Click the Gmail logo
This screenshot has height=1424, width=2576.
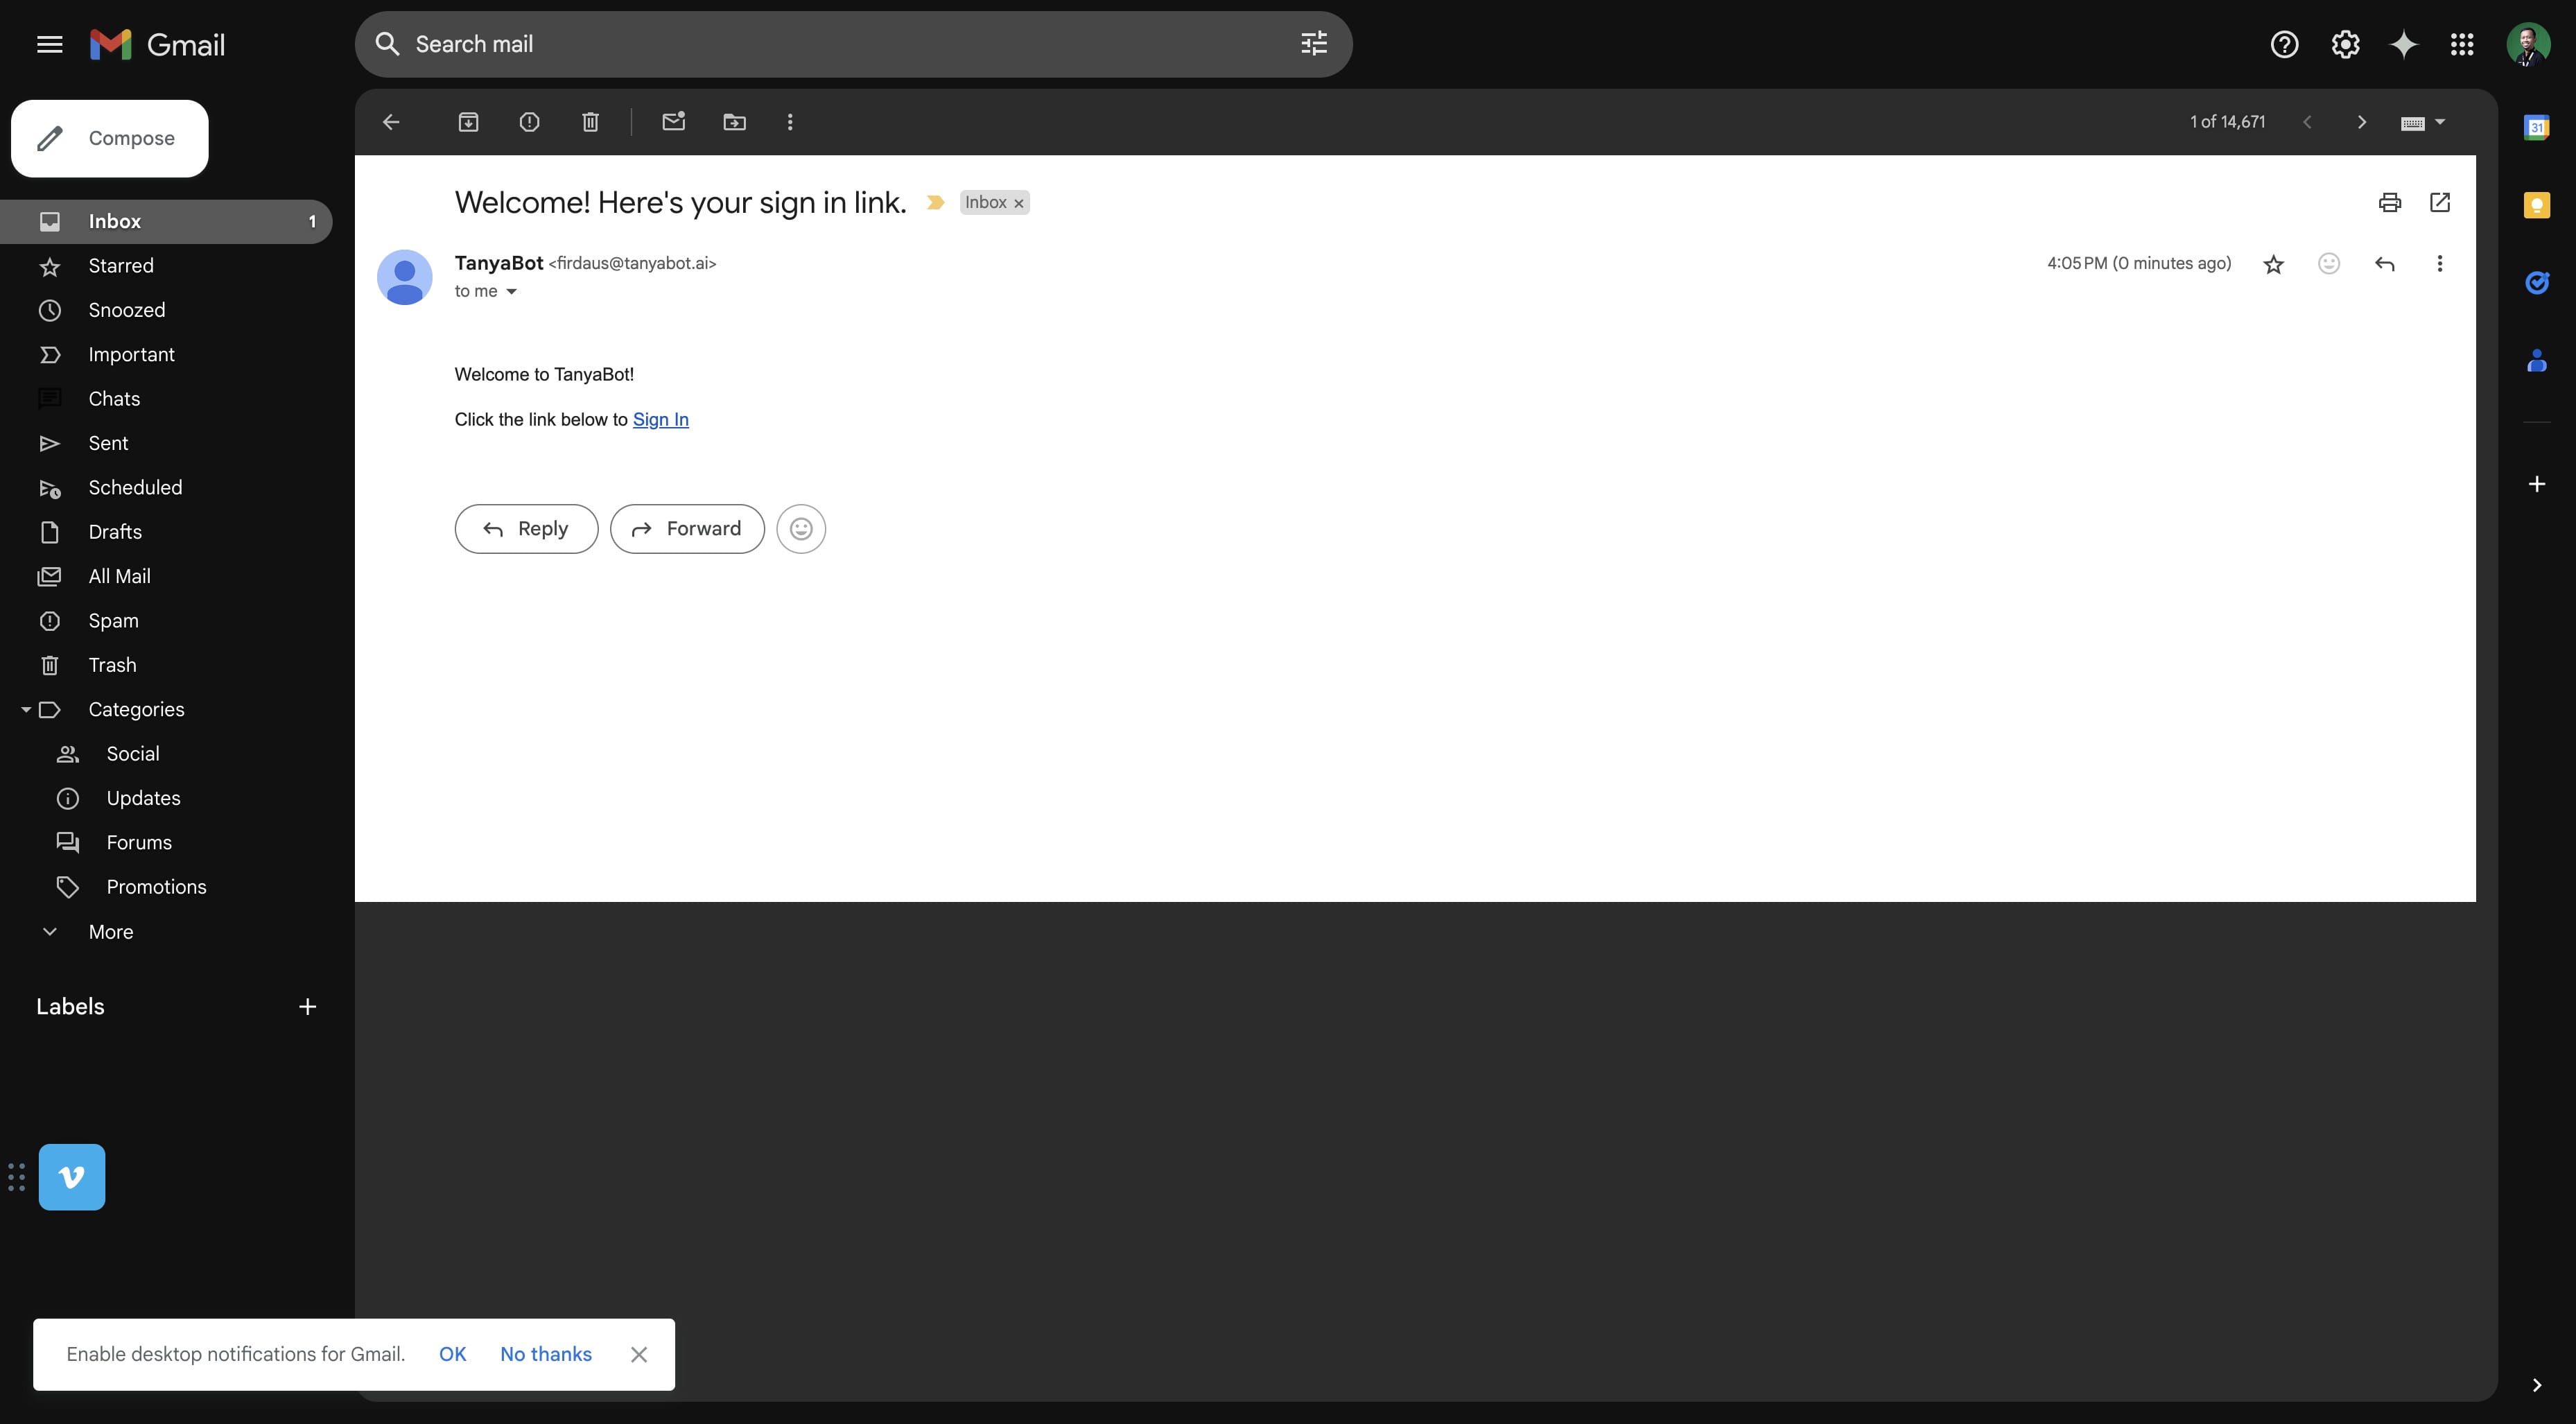tap(157, 44)
